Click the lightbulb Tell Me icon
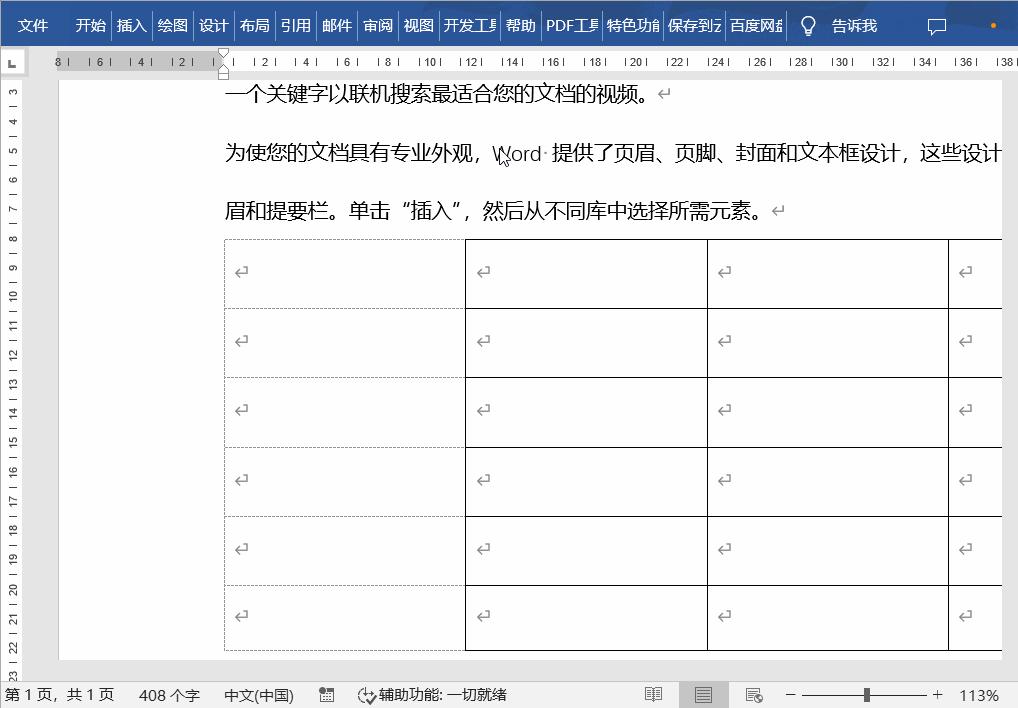Image resolution: width=1018 pixels, height=708 pixels. coord(808,25)
